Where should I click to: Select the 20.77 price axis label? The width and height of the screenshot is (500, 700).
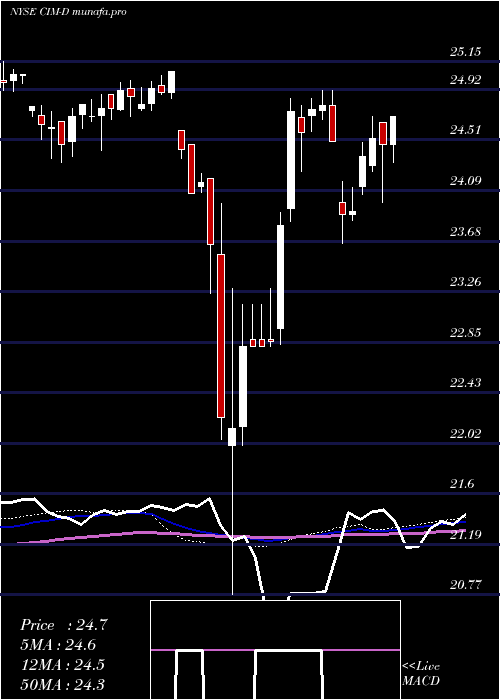pyautogui.click(x=466, y=585)
